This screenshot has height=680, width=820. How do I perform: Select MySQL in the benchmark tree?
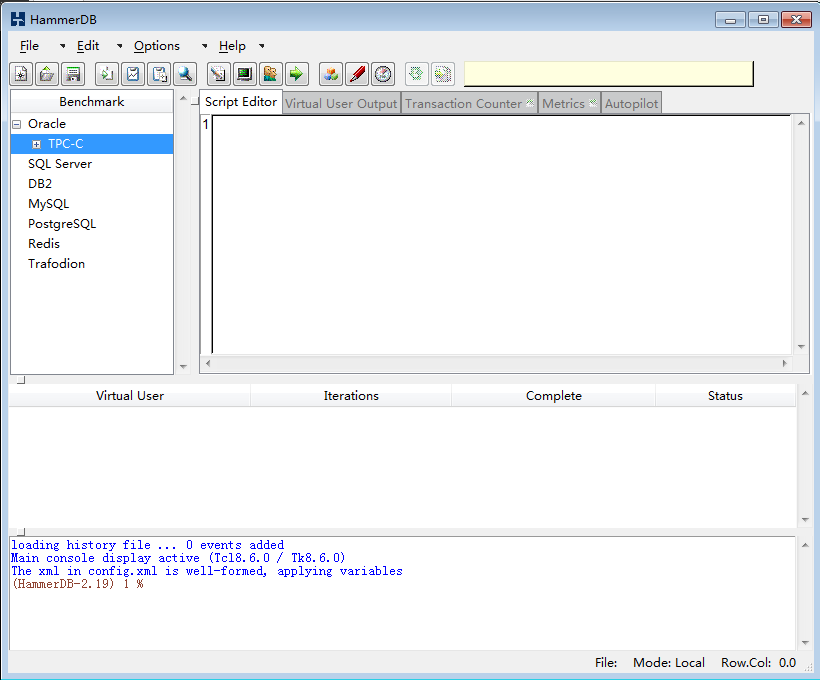point(49,204)
